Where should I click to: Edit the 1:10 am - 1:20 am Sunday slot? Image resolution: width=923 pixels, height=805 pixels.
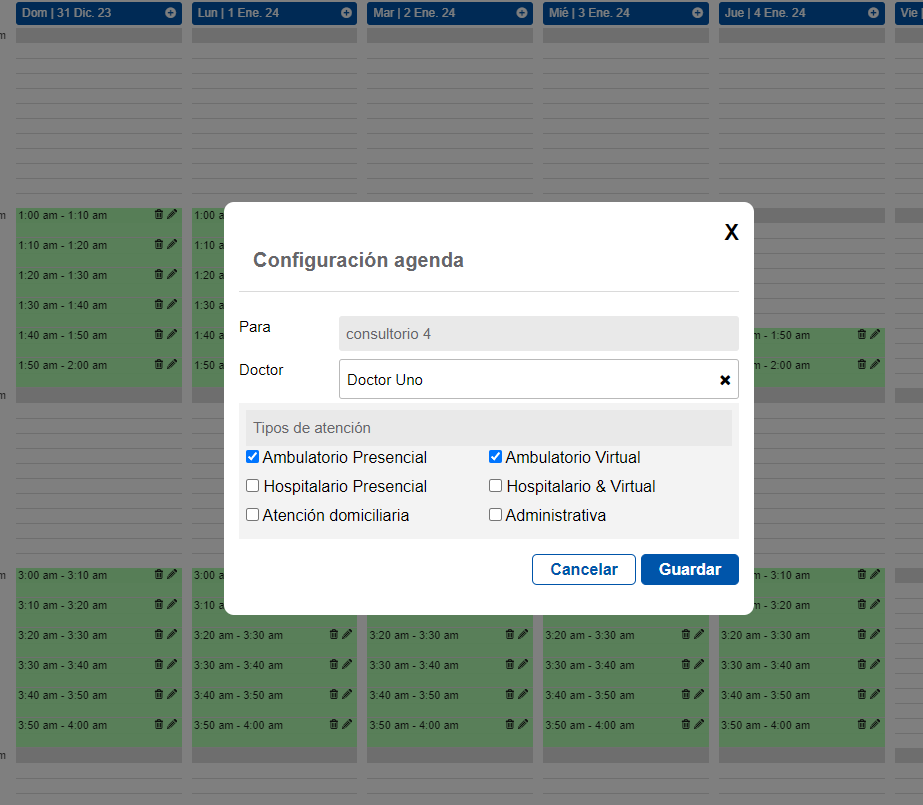[x=171, y=244]
